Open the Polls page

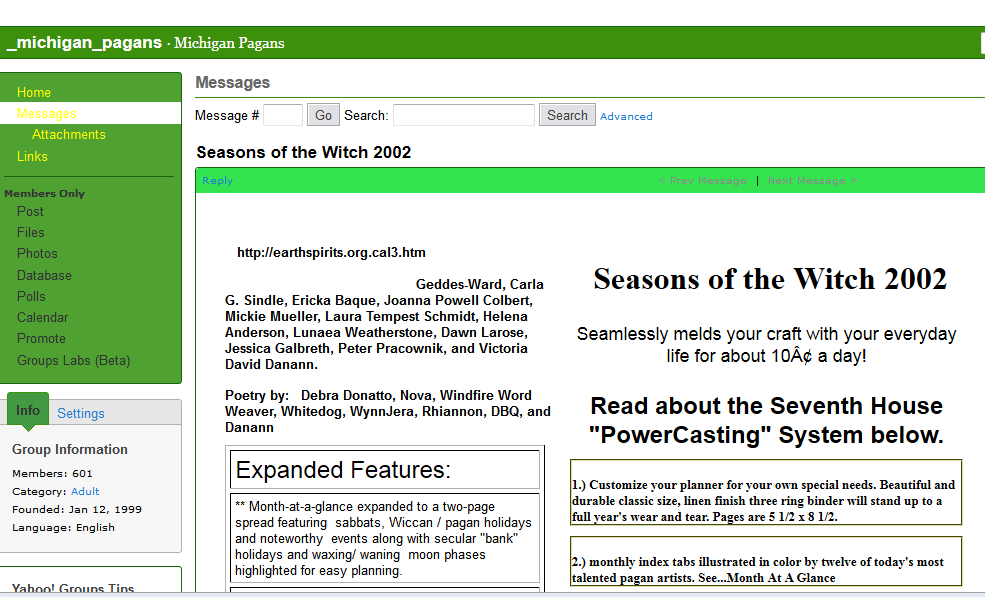31,296
